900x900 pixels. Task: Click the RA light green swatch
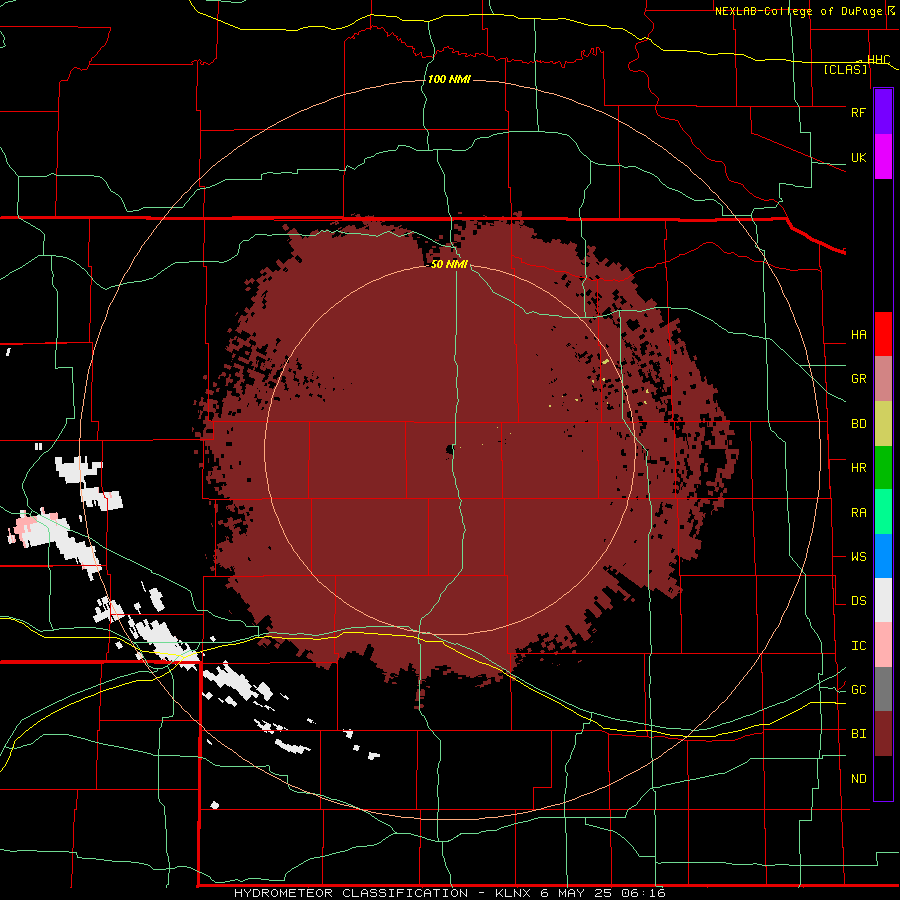click(883, 512)
